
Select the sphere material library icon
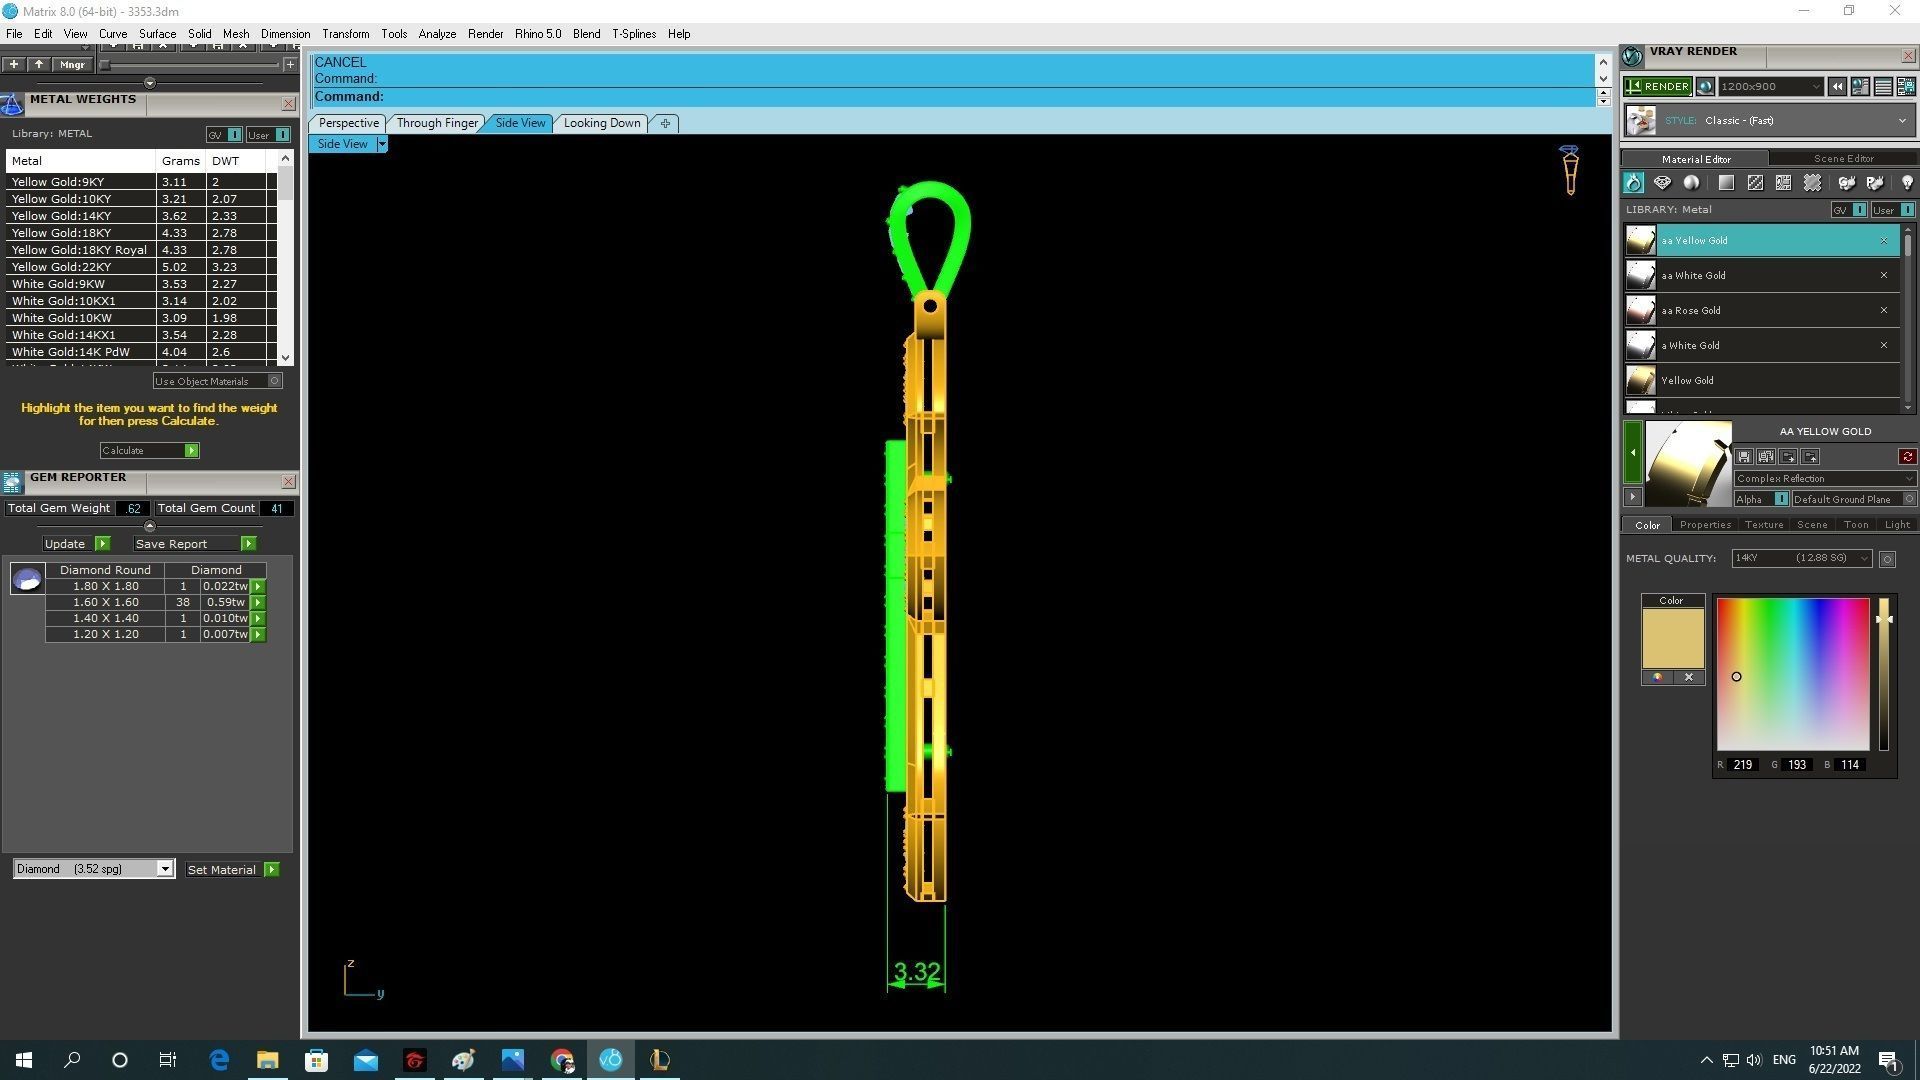pos(1691,183)
